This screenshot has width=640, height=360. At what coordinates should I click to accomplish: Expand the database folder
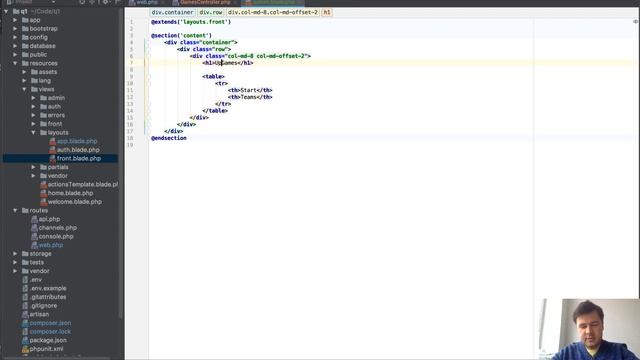coord(15,46)
